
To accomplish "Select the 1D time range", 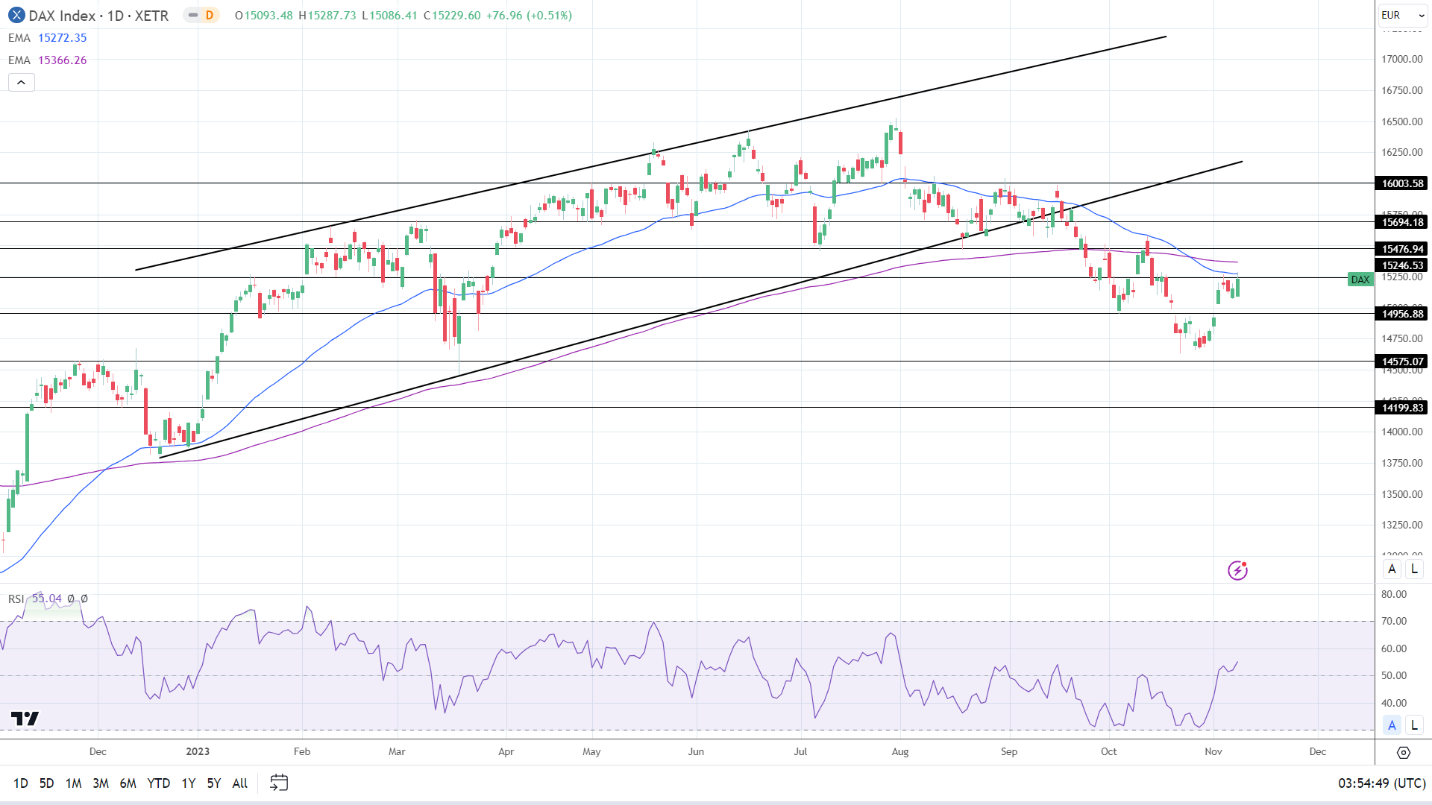I will 21,783.
